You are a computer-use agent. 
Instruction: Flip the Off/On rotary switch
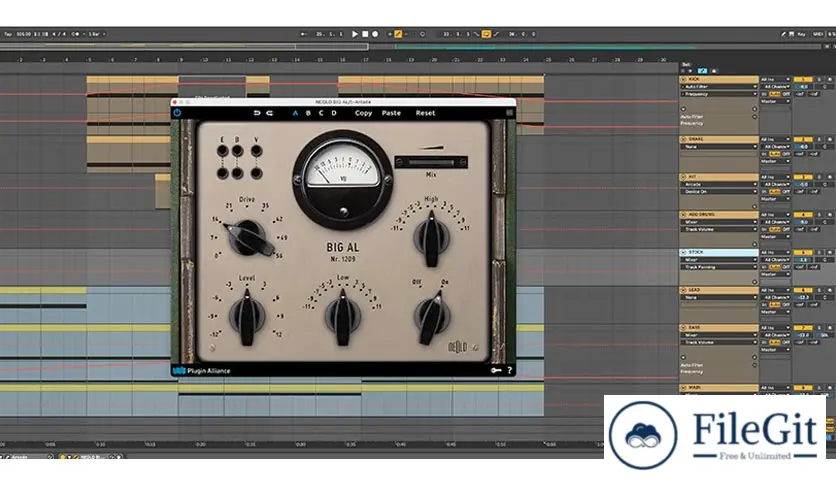click(x=431, y=316)
